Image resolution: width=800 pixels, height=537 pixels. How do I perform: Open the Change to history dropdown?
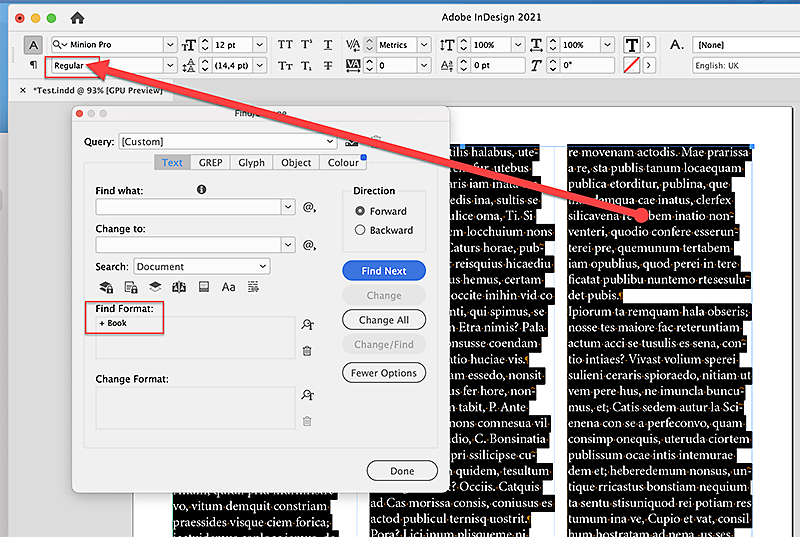pos(288,245)
